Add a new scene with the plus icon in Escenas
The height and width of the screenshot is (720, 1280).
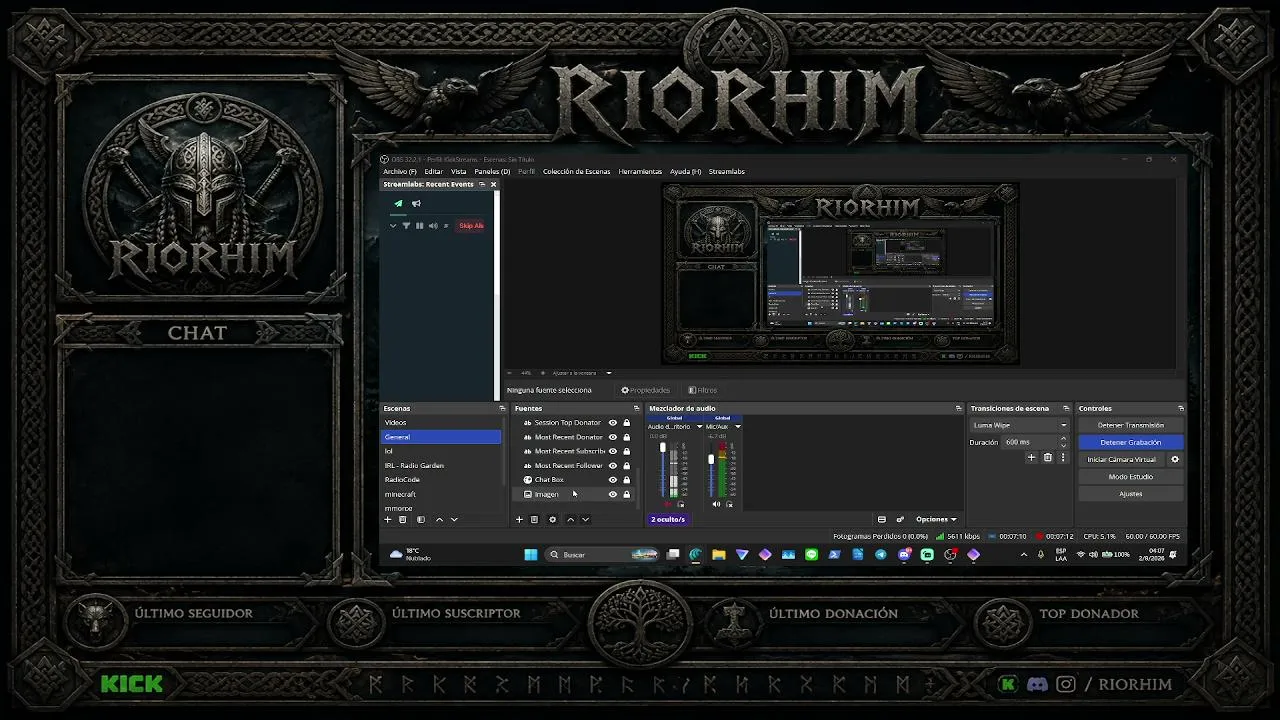pos(388,520)
